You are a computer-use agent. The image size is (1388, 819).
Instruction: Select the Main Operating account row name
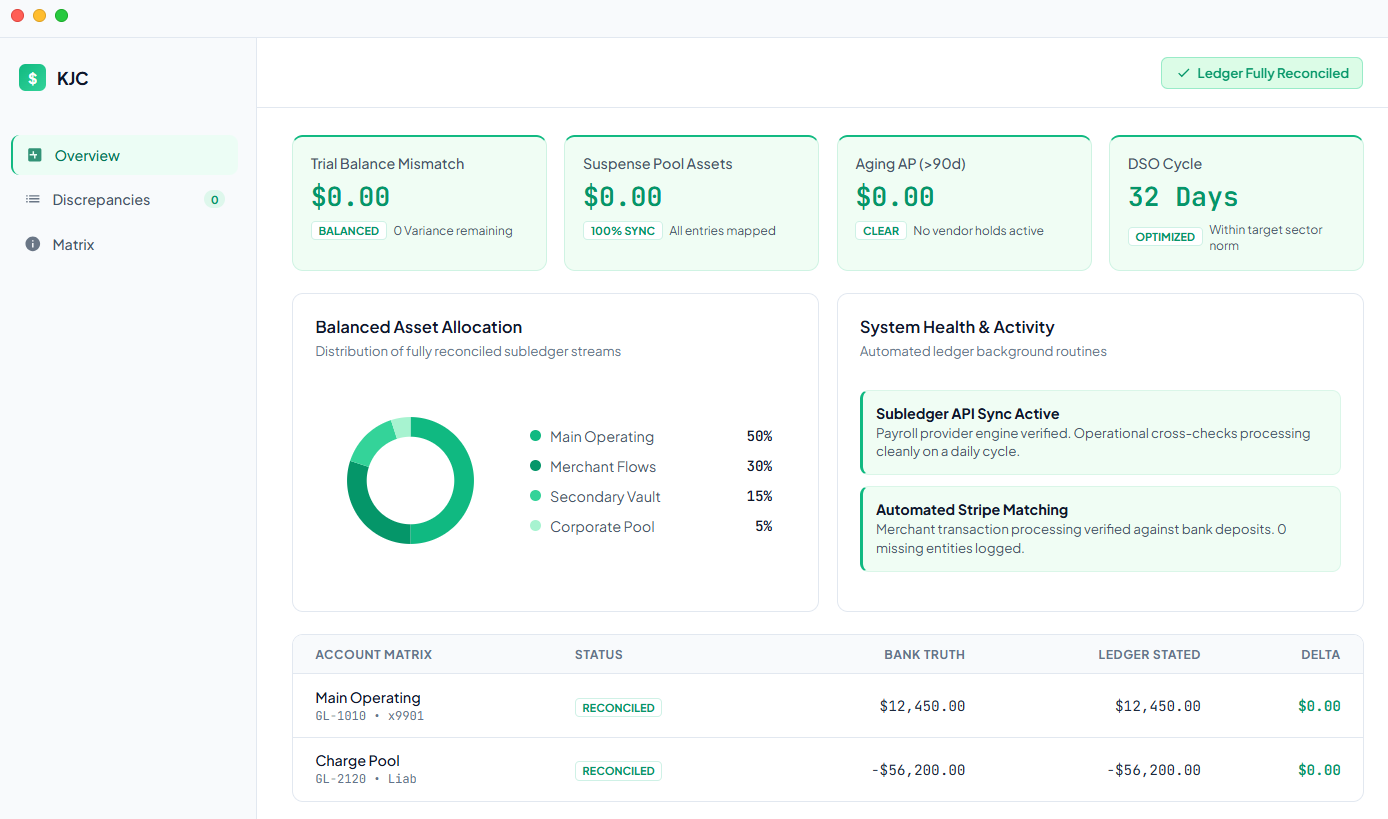point(368,698)
